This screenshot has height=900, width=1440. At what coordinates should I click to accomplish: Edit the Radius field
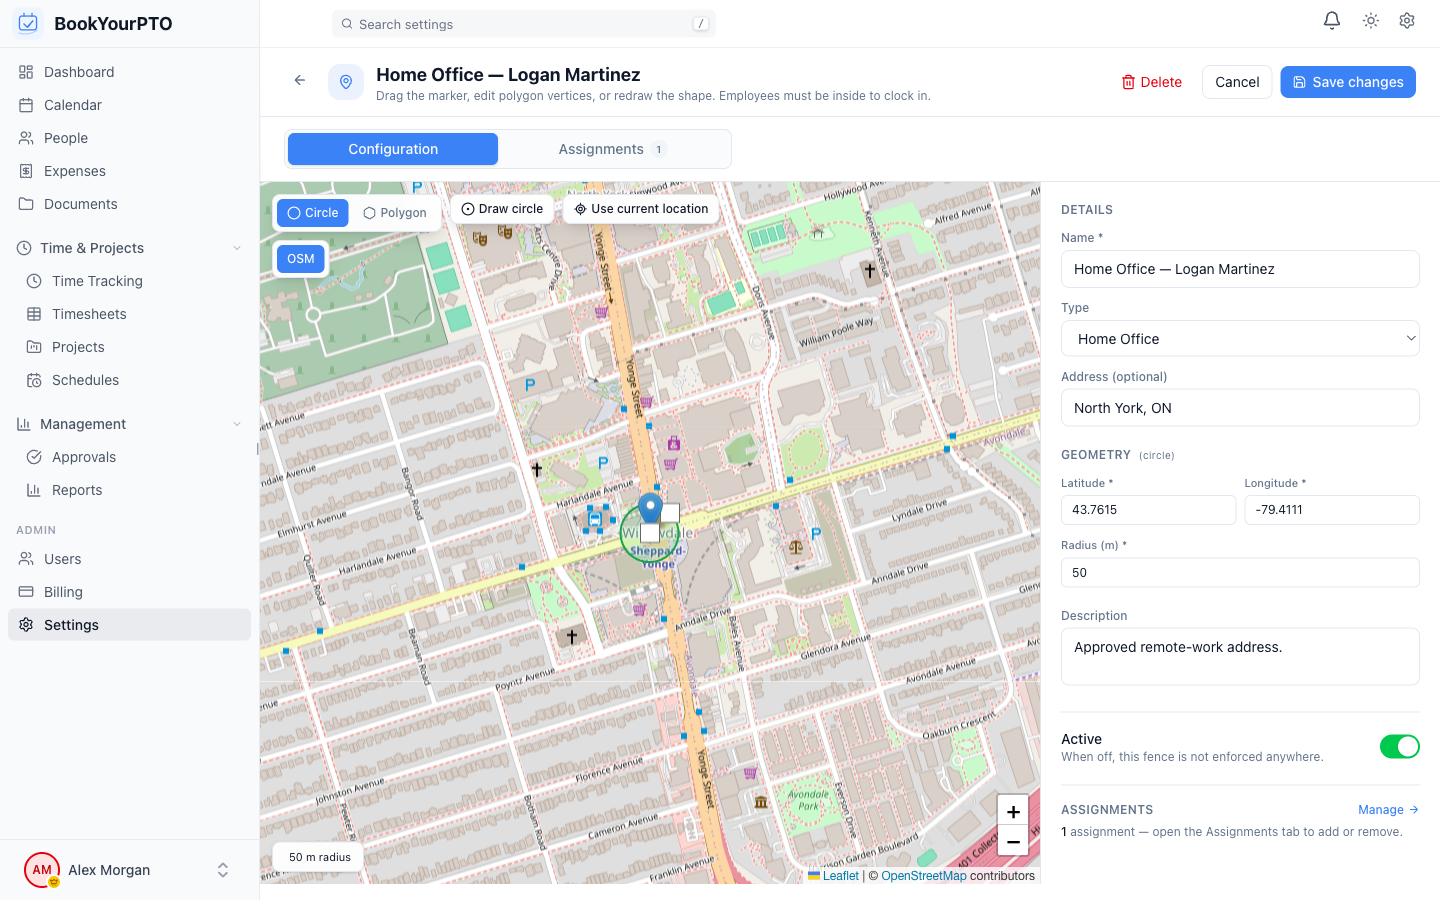pyautogui.click(x=1240, y=573)
